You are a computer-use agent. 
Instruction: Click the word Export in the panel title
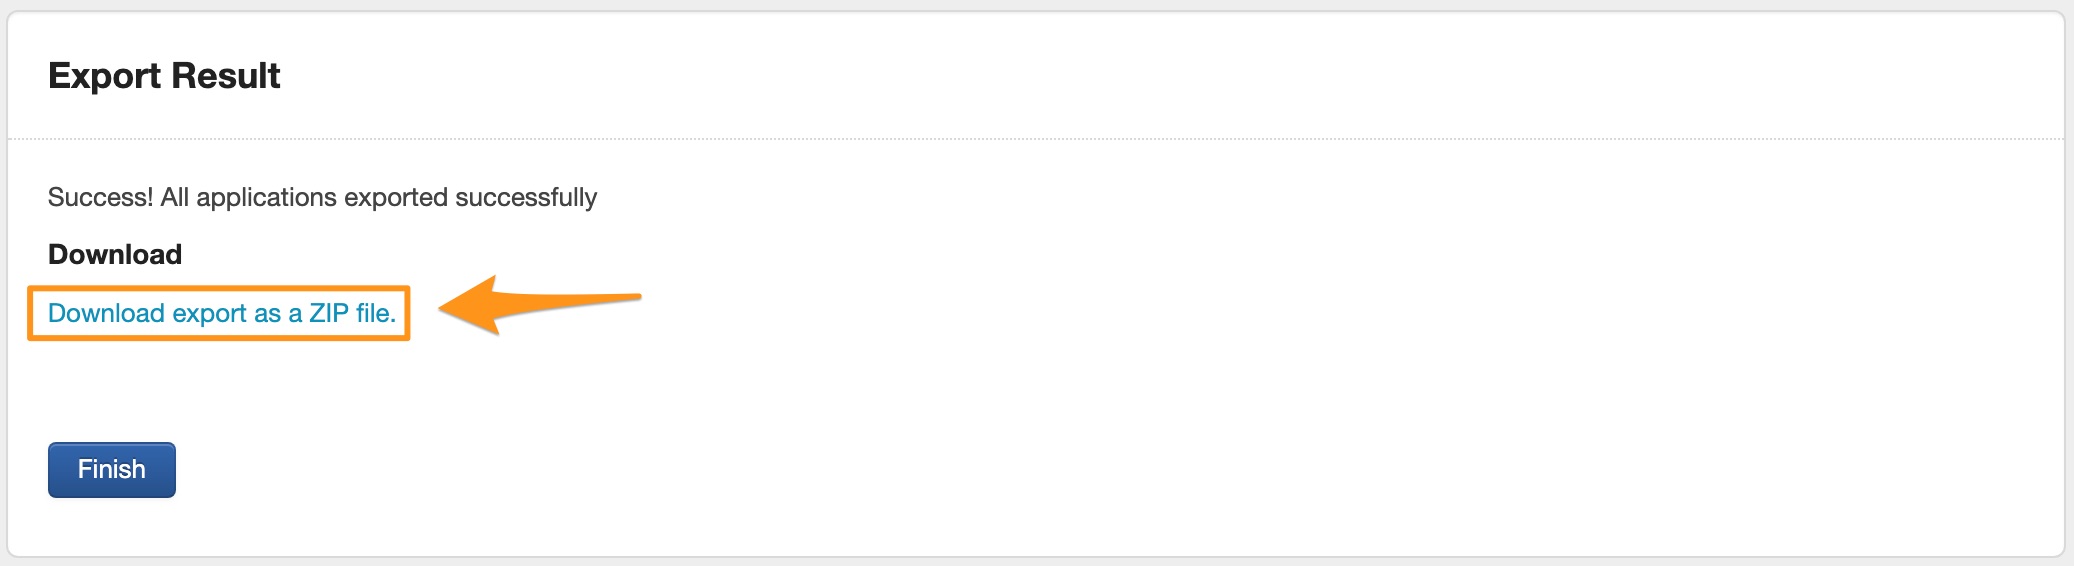(104, 76)
